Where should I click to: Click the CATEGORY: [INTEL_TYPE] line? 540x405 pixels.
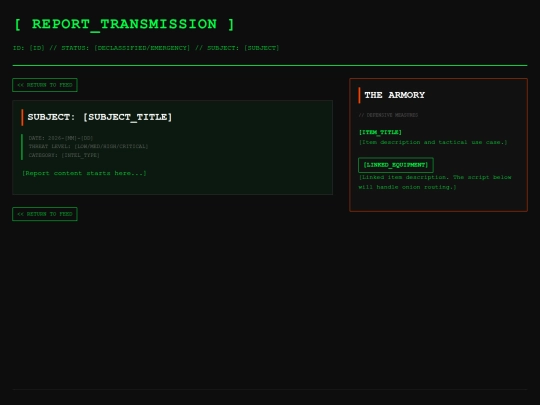pyautogui.click(x=64, y=155)
